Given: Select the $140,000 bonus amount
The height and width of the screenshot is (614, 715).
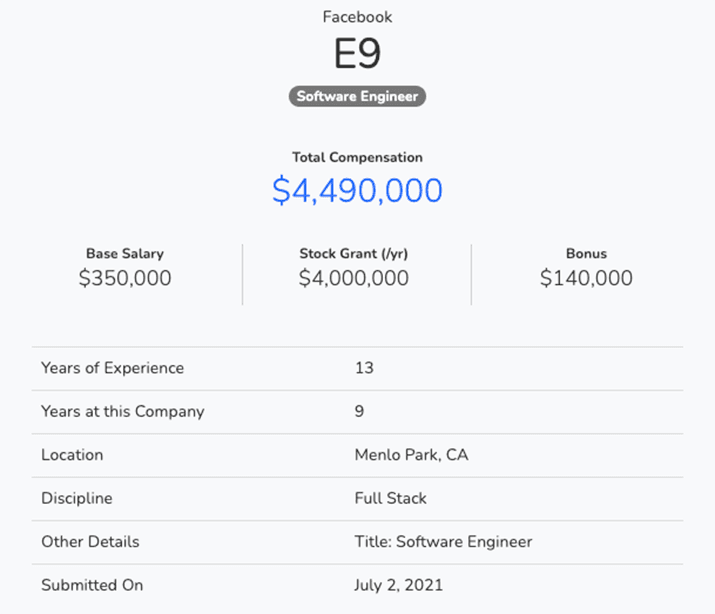Looking at the screenshot, I should pyautogui.click(x=586, y=279).
